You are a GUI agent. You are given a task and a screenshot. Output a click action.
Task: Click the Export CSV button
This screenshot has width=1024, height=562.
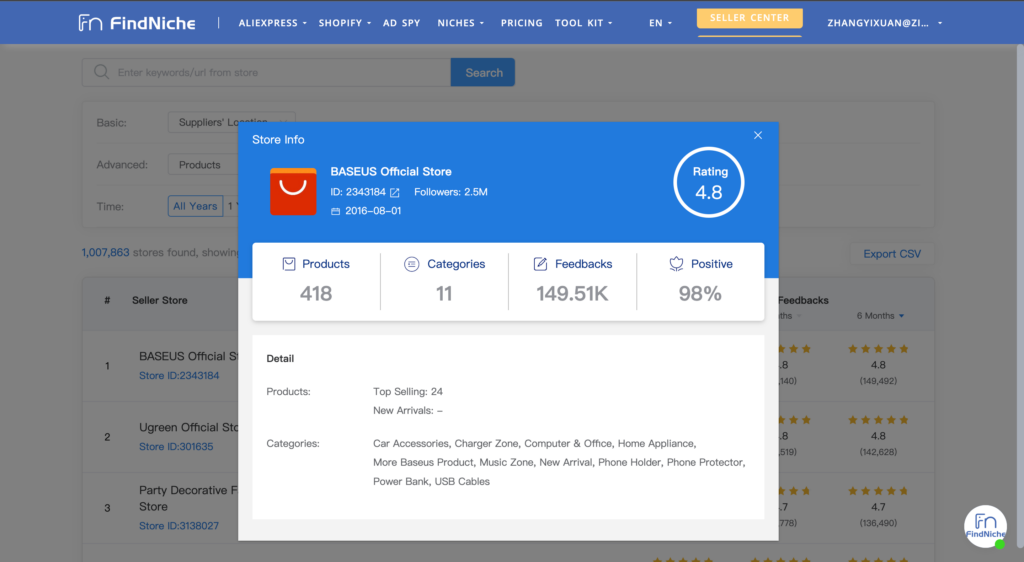point(892,254)
